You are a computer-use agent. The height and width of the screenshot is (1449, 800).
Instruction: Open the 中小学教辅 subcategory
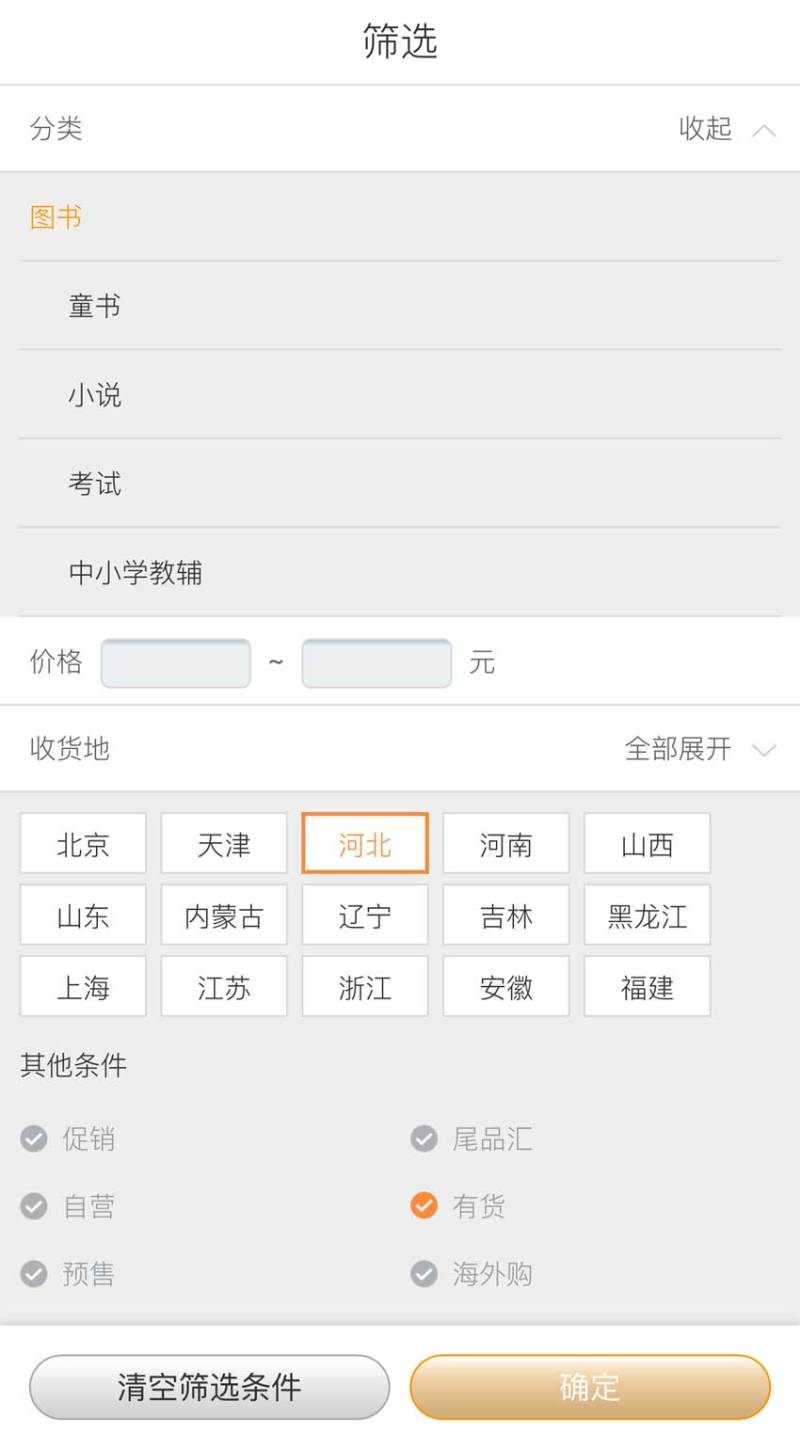click(134, 573)
